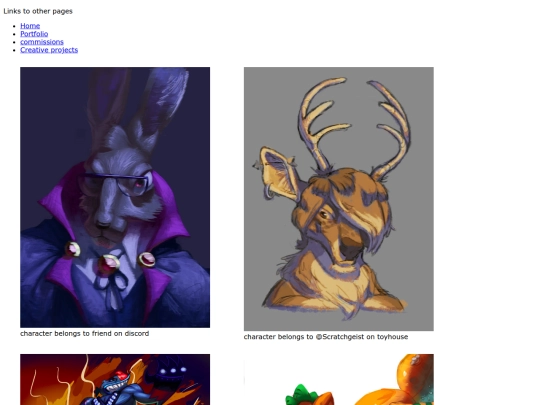Open the blue shark monster artwork
The width and height of the screenshot is (540, 405).
tap(115, 380)
